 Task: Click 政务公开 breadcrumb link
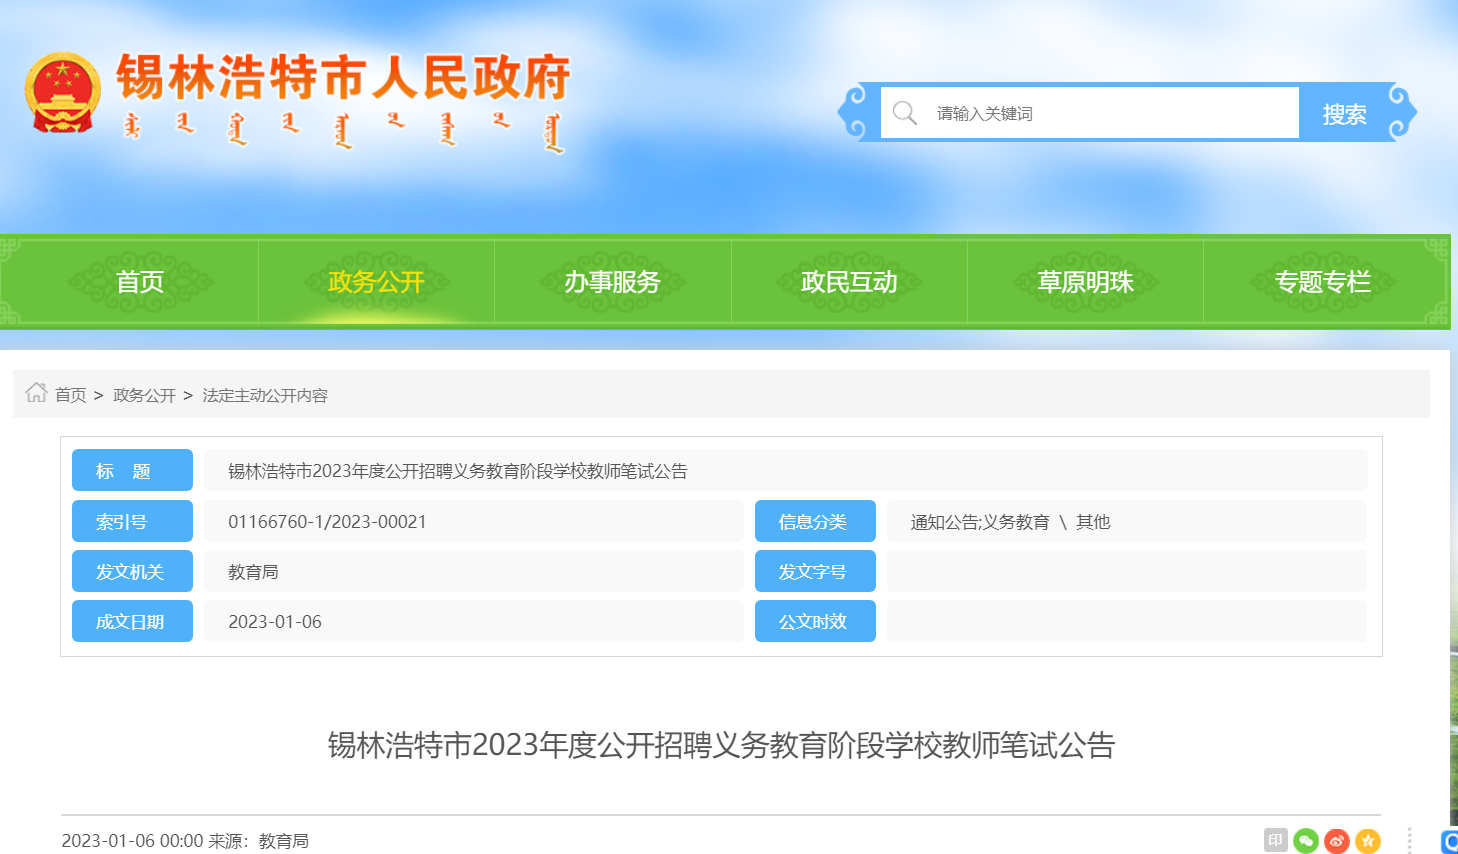[x=144, y=395]
